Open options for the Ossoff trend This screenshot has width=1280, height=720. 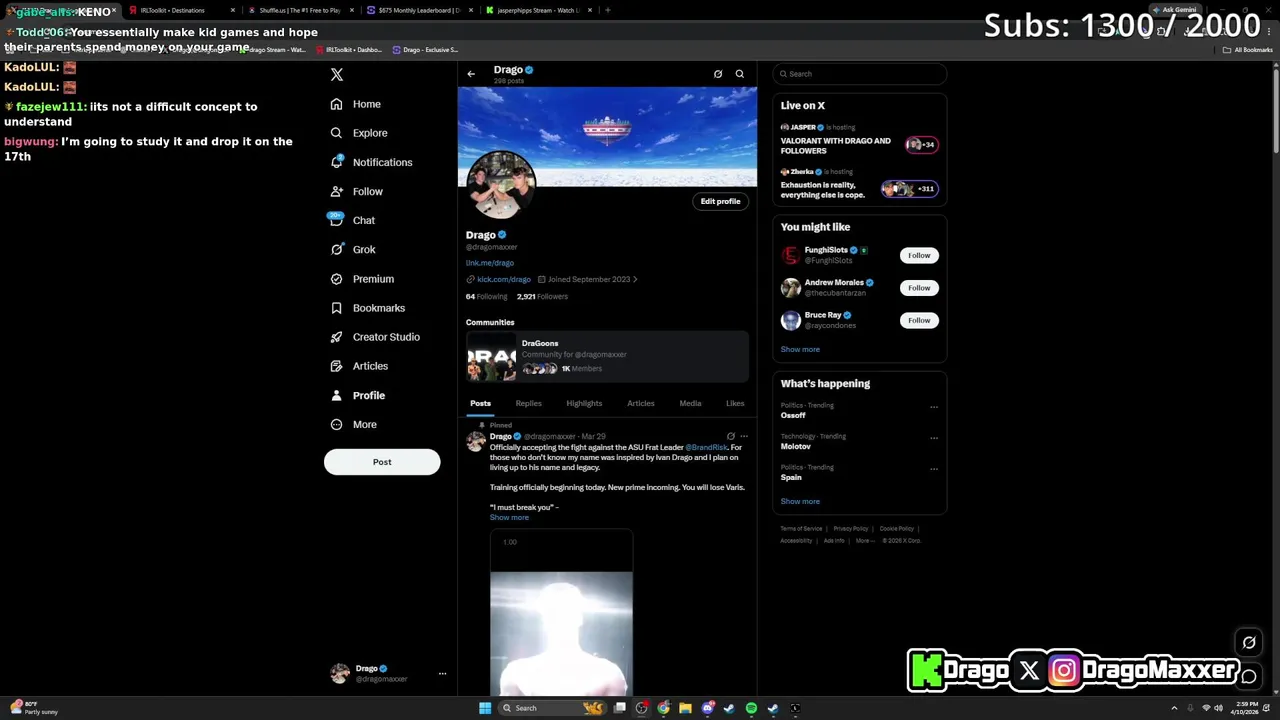(934, 407)
